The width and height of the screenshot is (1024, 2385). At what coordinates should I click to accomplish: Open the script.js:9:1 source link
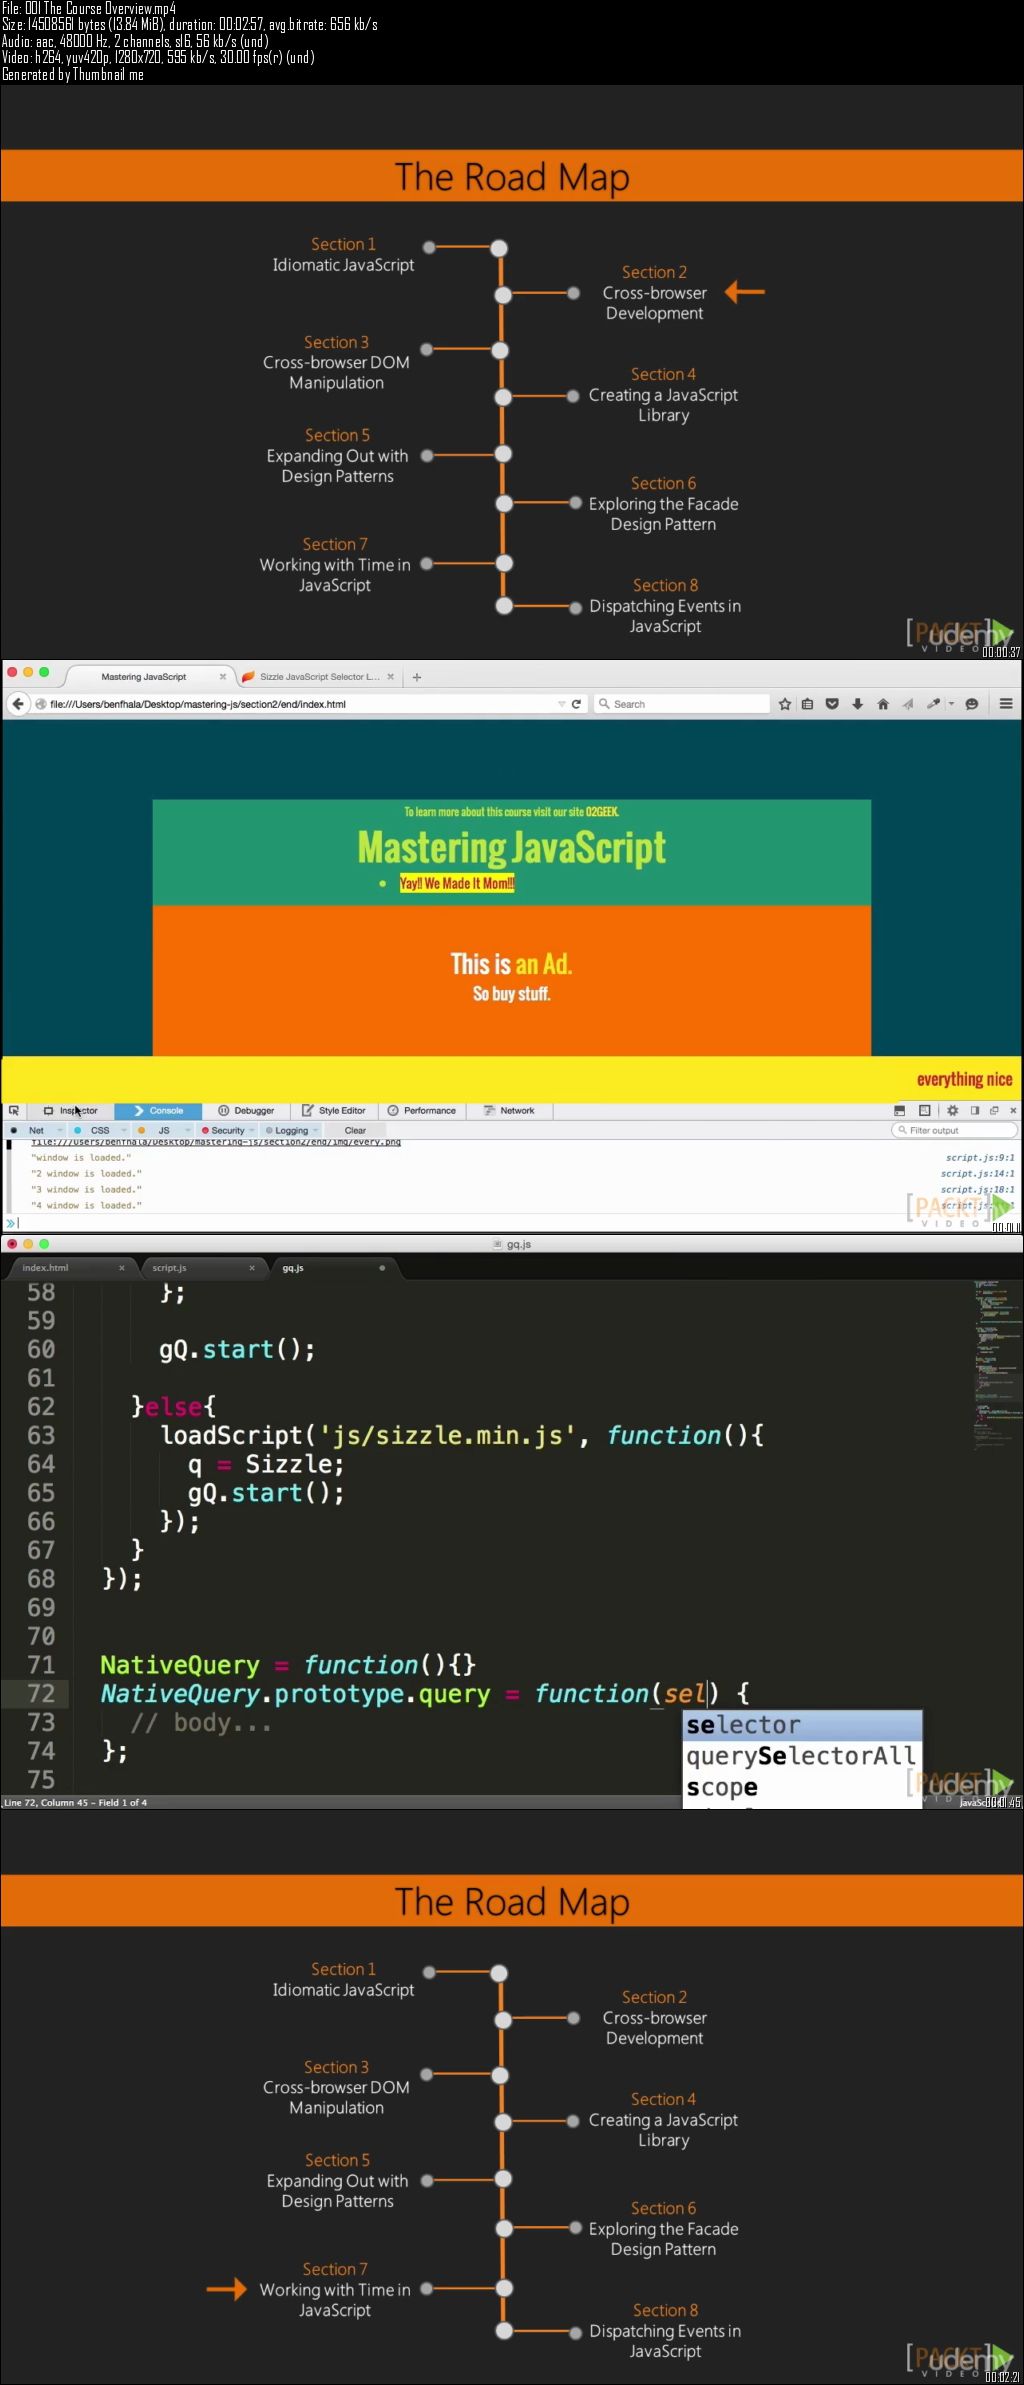click(x=979, y=1158)
